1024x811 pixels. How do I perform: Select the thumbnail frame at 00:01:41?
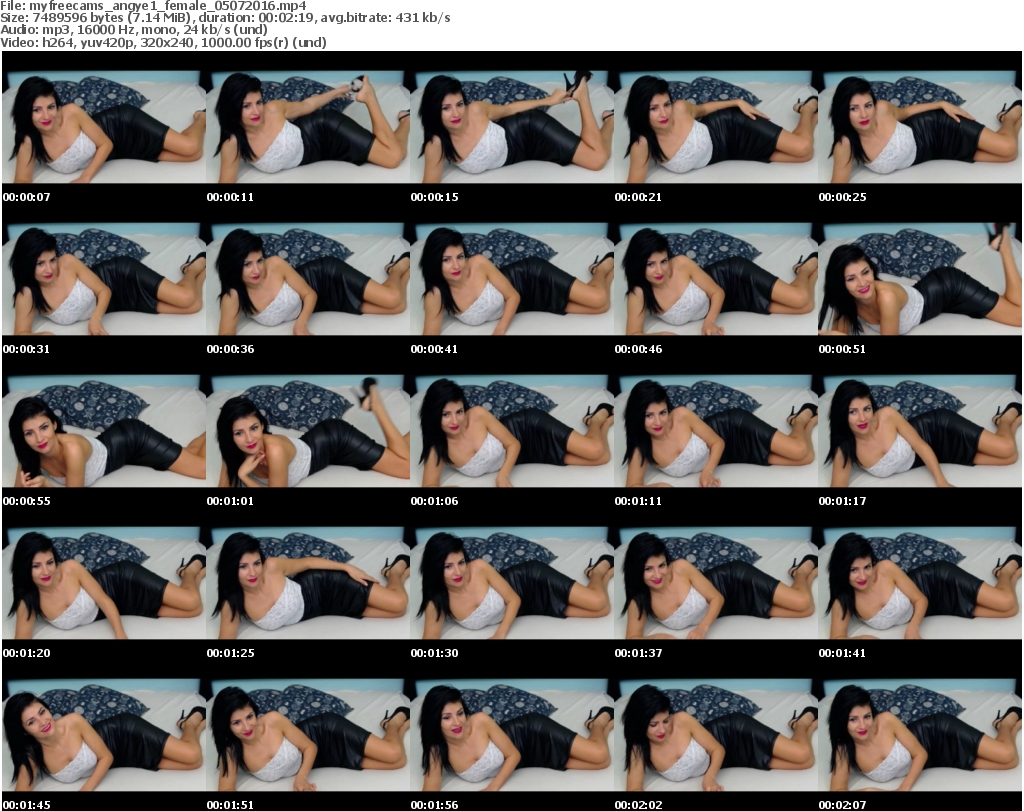[920, 584]
